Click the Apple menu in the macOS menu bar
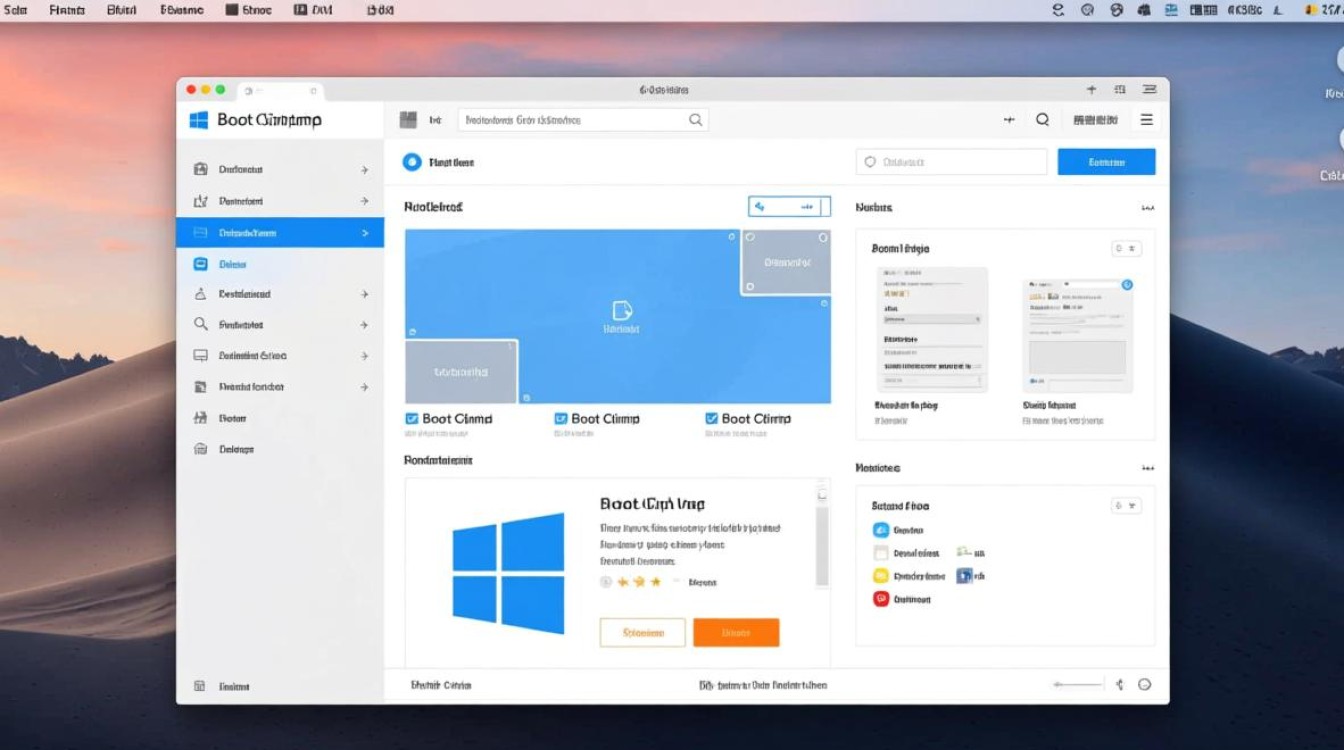This screenshot has height=750, width=1344. (x=17, y=10)
